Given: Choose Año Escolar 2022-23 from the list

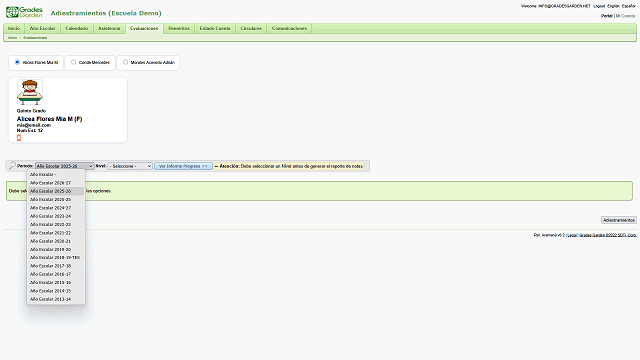Looking at the screenshot, I should [56, 224].
